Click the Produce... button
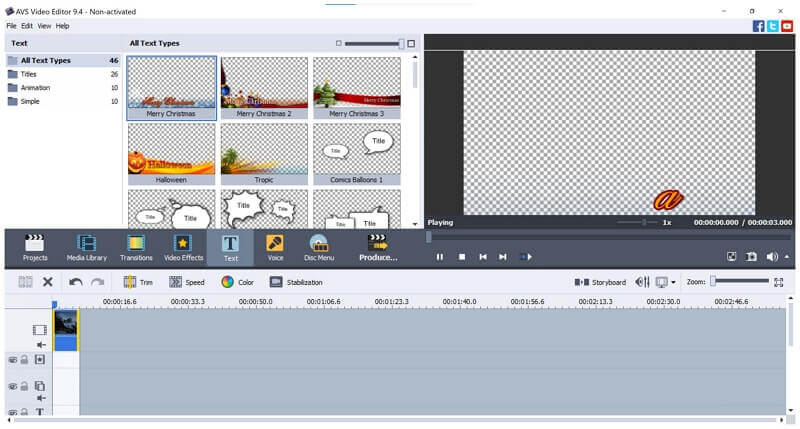The height and width of the screenshot is (429, 800). click(378, 248)
